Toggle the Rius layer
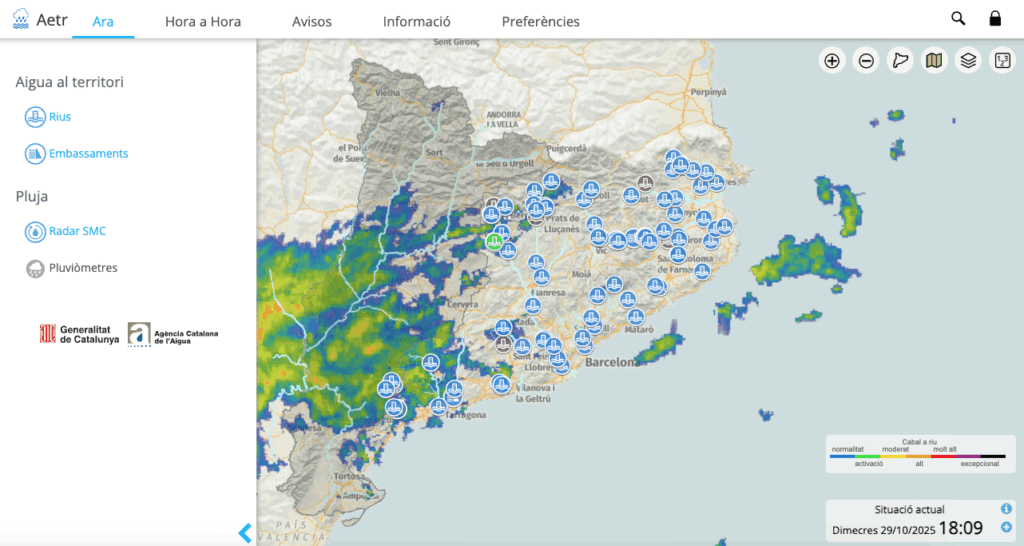1024x546 pixels. click(36, 117)
